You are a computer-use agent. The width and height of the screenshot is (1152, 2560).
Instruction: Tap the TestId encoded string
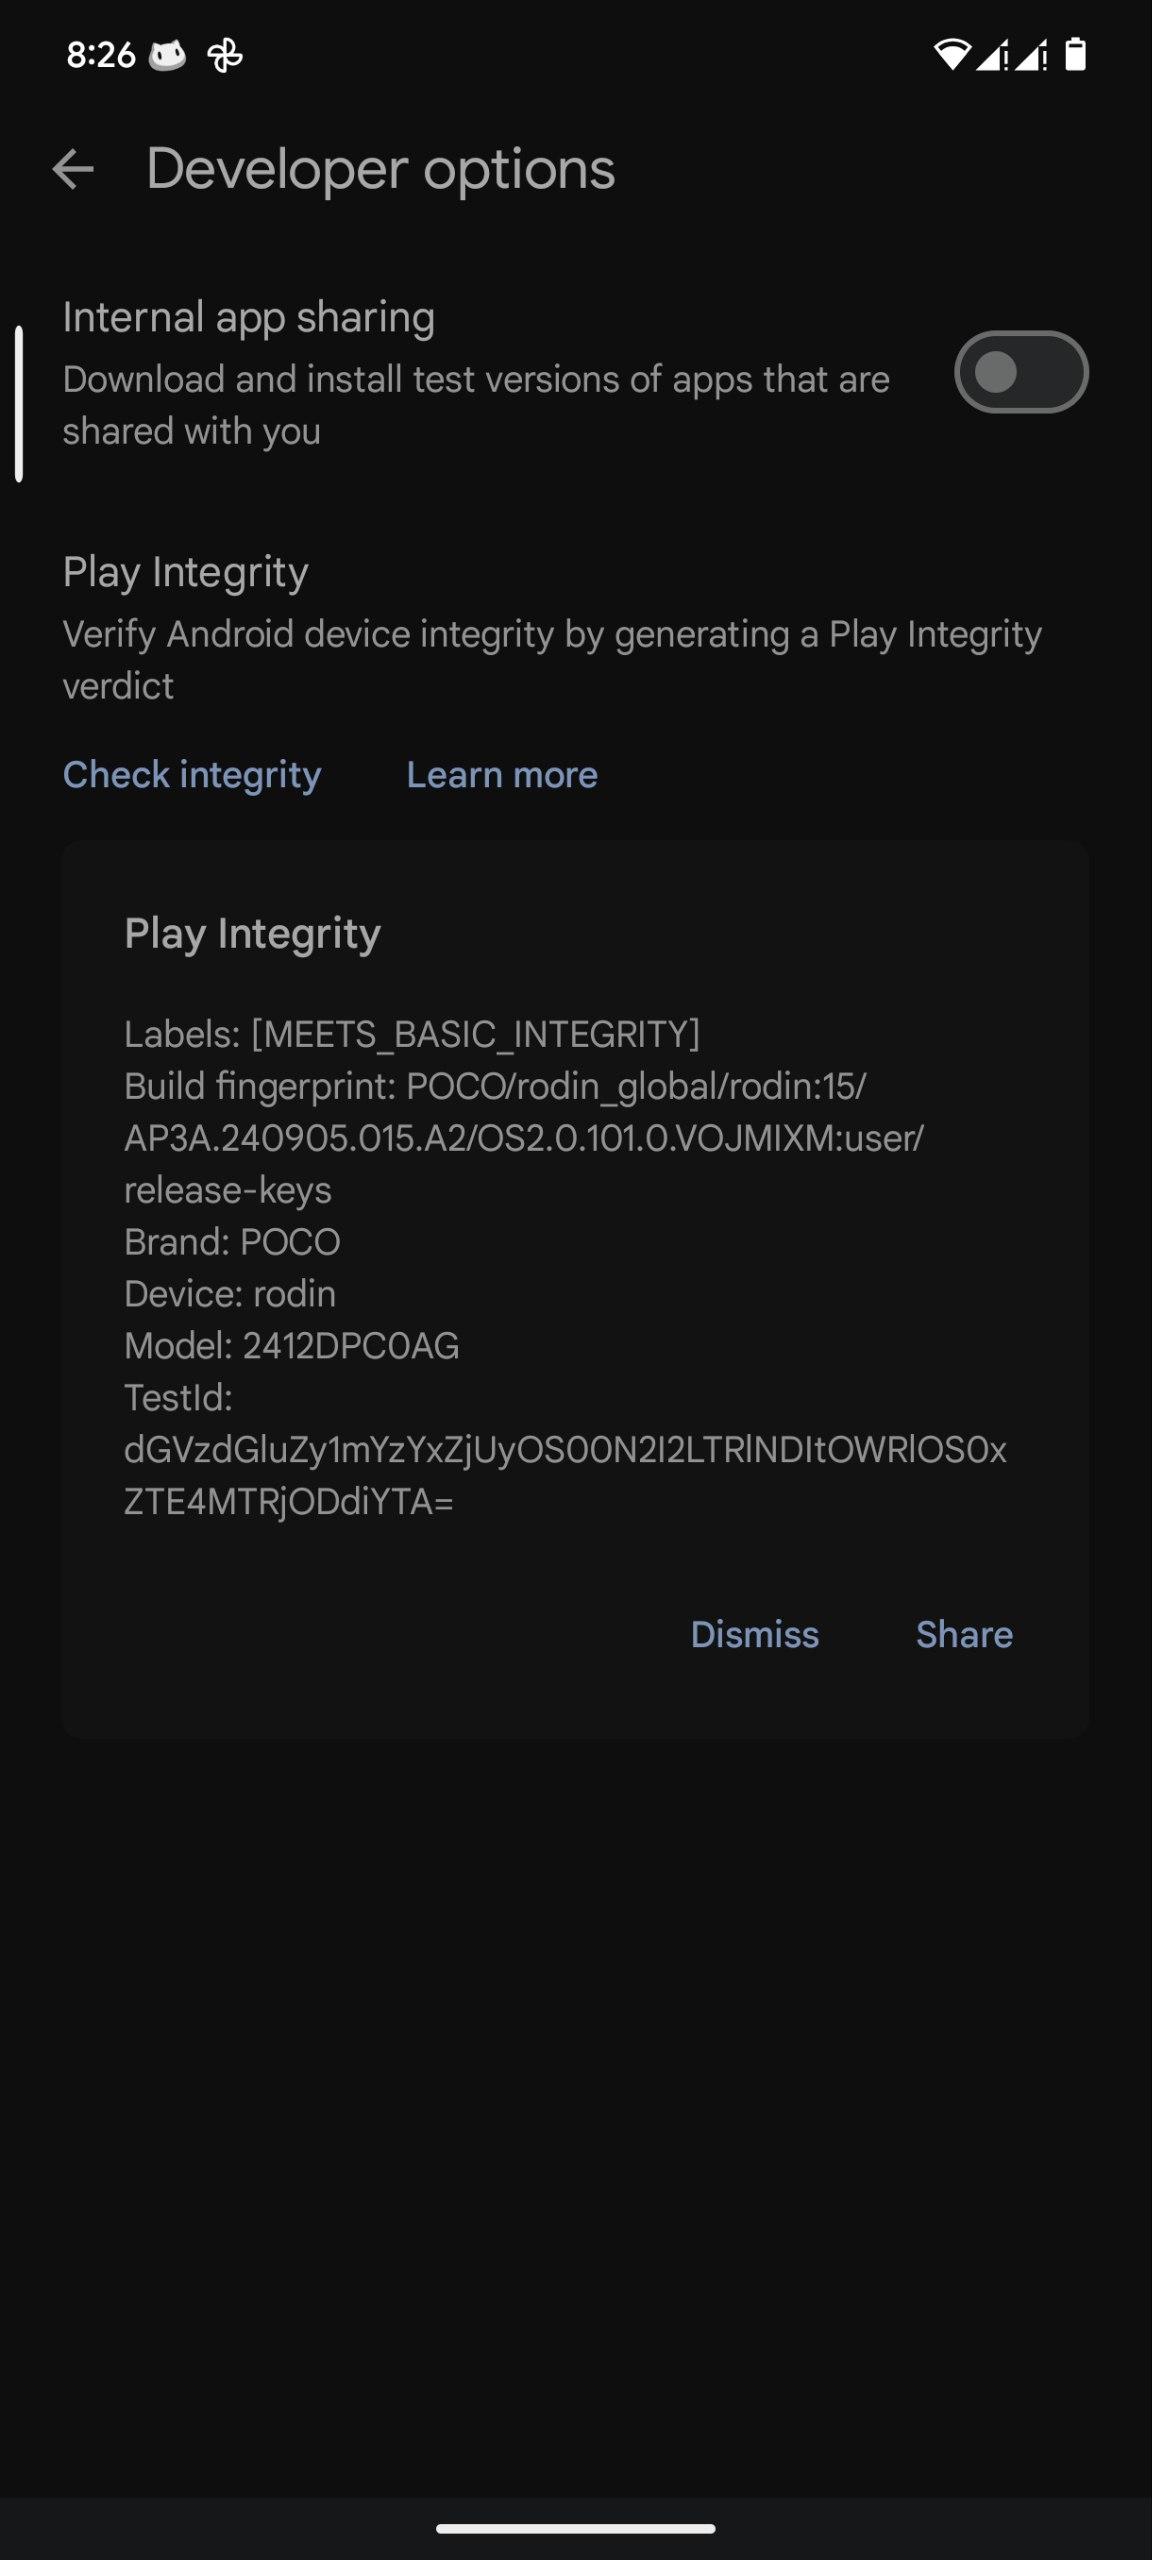click(x=565, y=1475)
